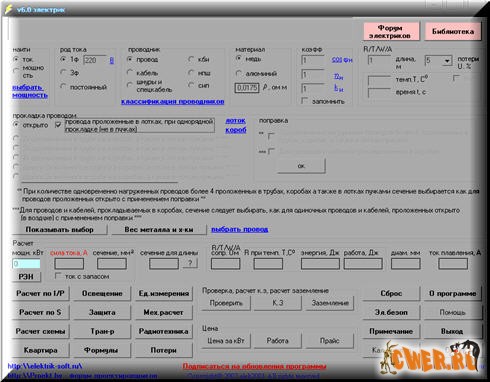490x382 pixels.
Task: Click the 'длина, м' value field showing 1
Action: [x=379, y=60]
